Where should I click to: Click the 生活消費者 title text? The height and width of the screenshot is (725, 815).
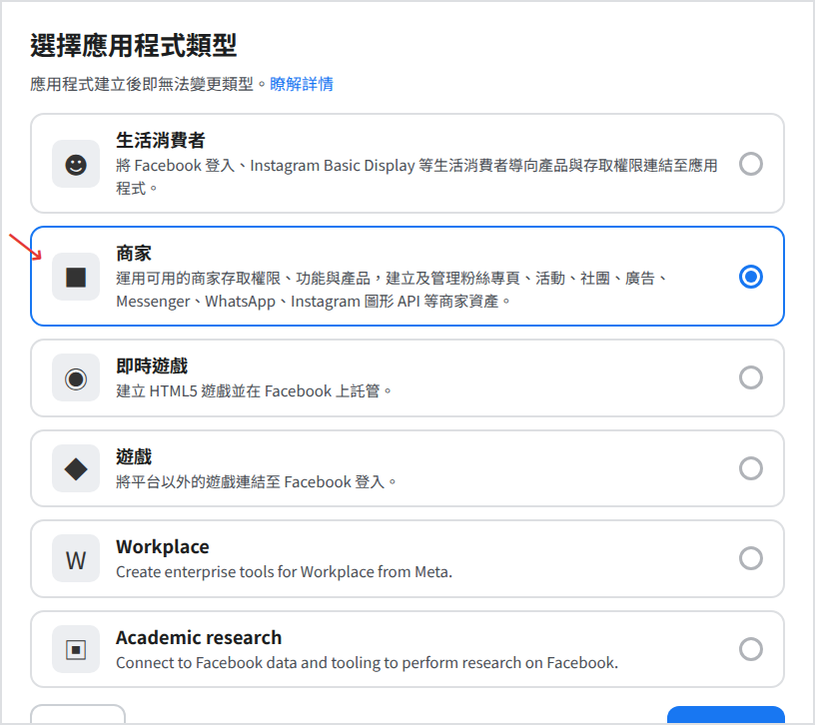[160, 140]
